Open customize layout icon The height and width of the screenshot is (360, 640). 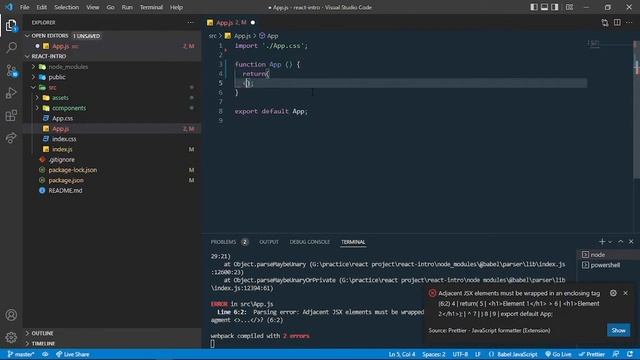569,7
